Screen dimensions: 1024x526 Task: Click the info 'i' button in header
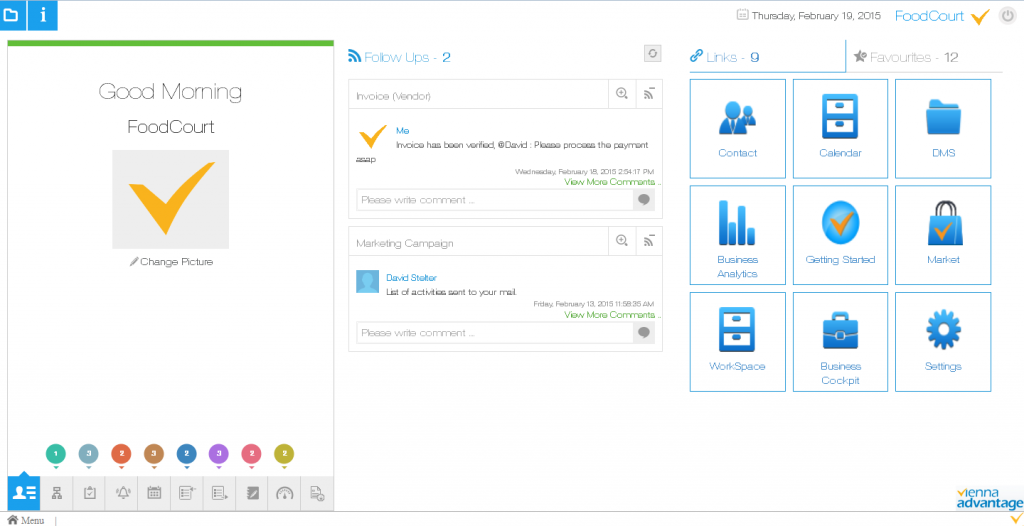coord(42,15)
